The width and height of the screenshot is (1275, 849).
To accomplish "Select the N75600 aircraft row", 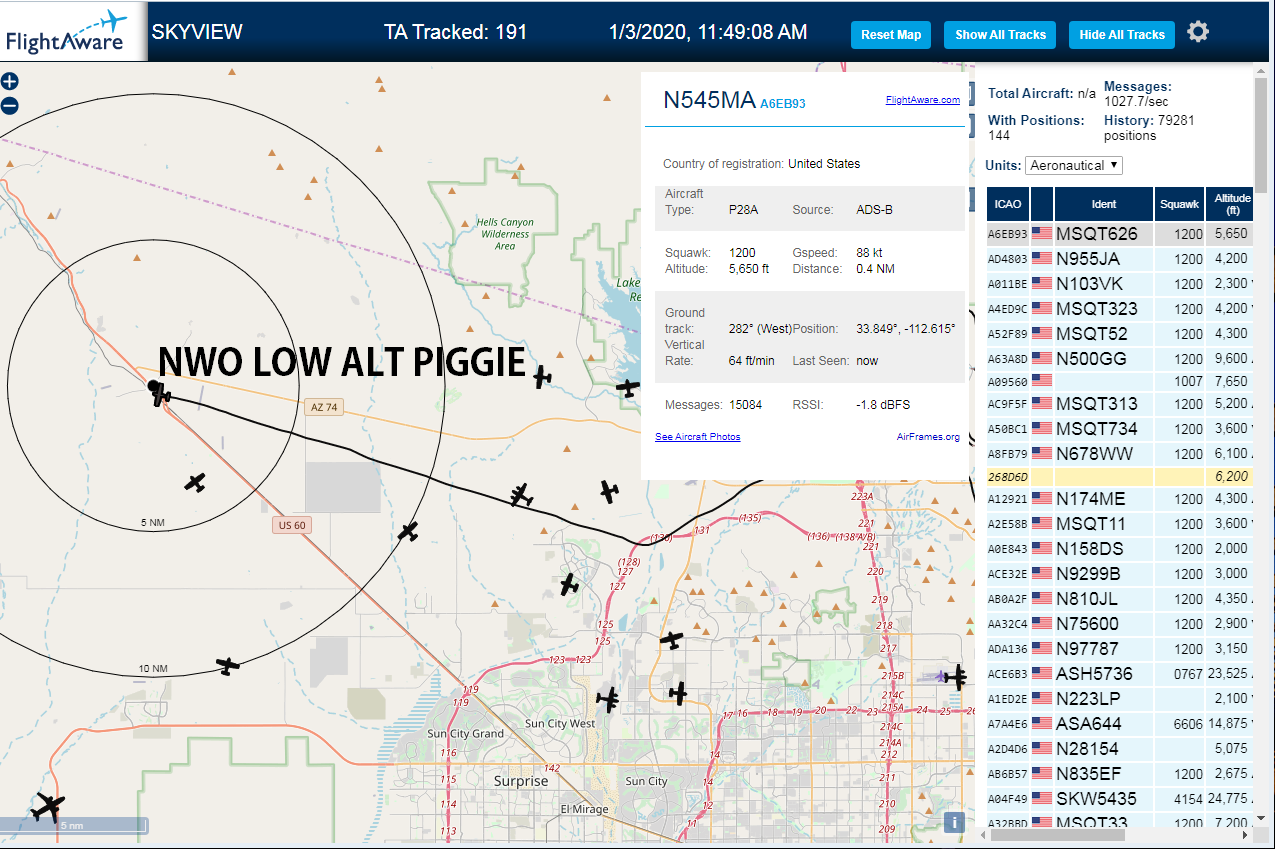I will point(1120,624).
